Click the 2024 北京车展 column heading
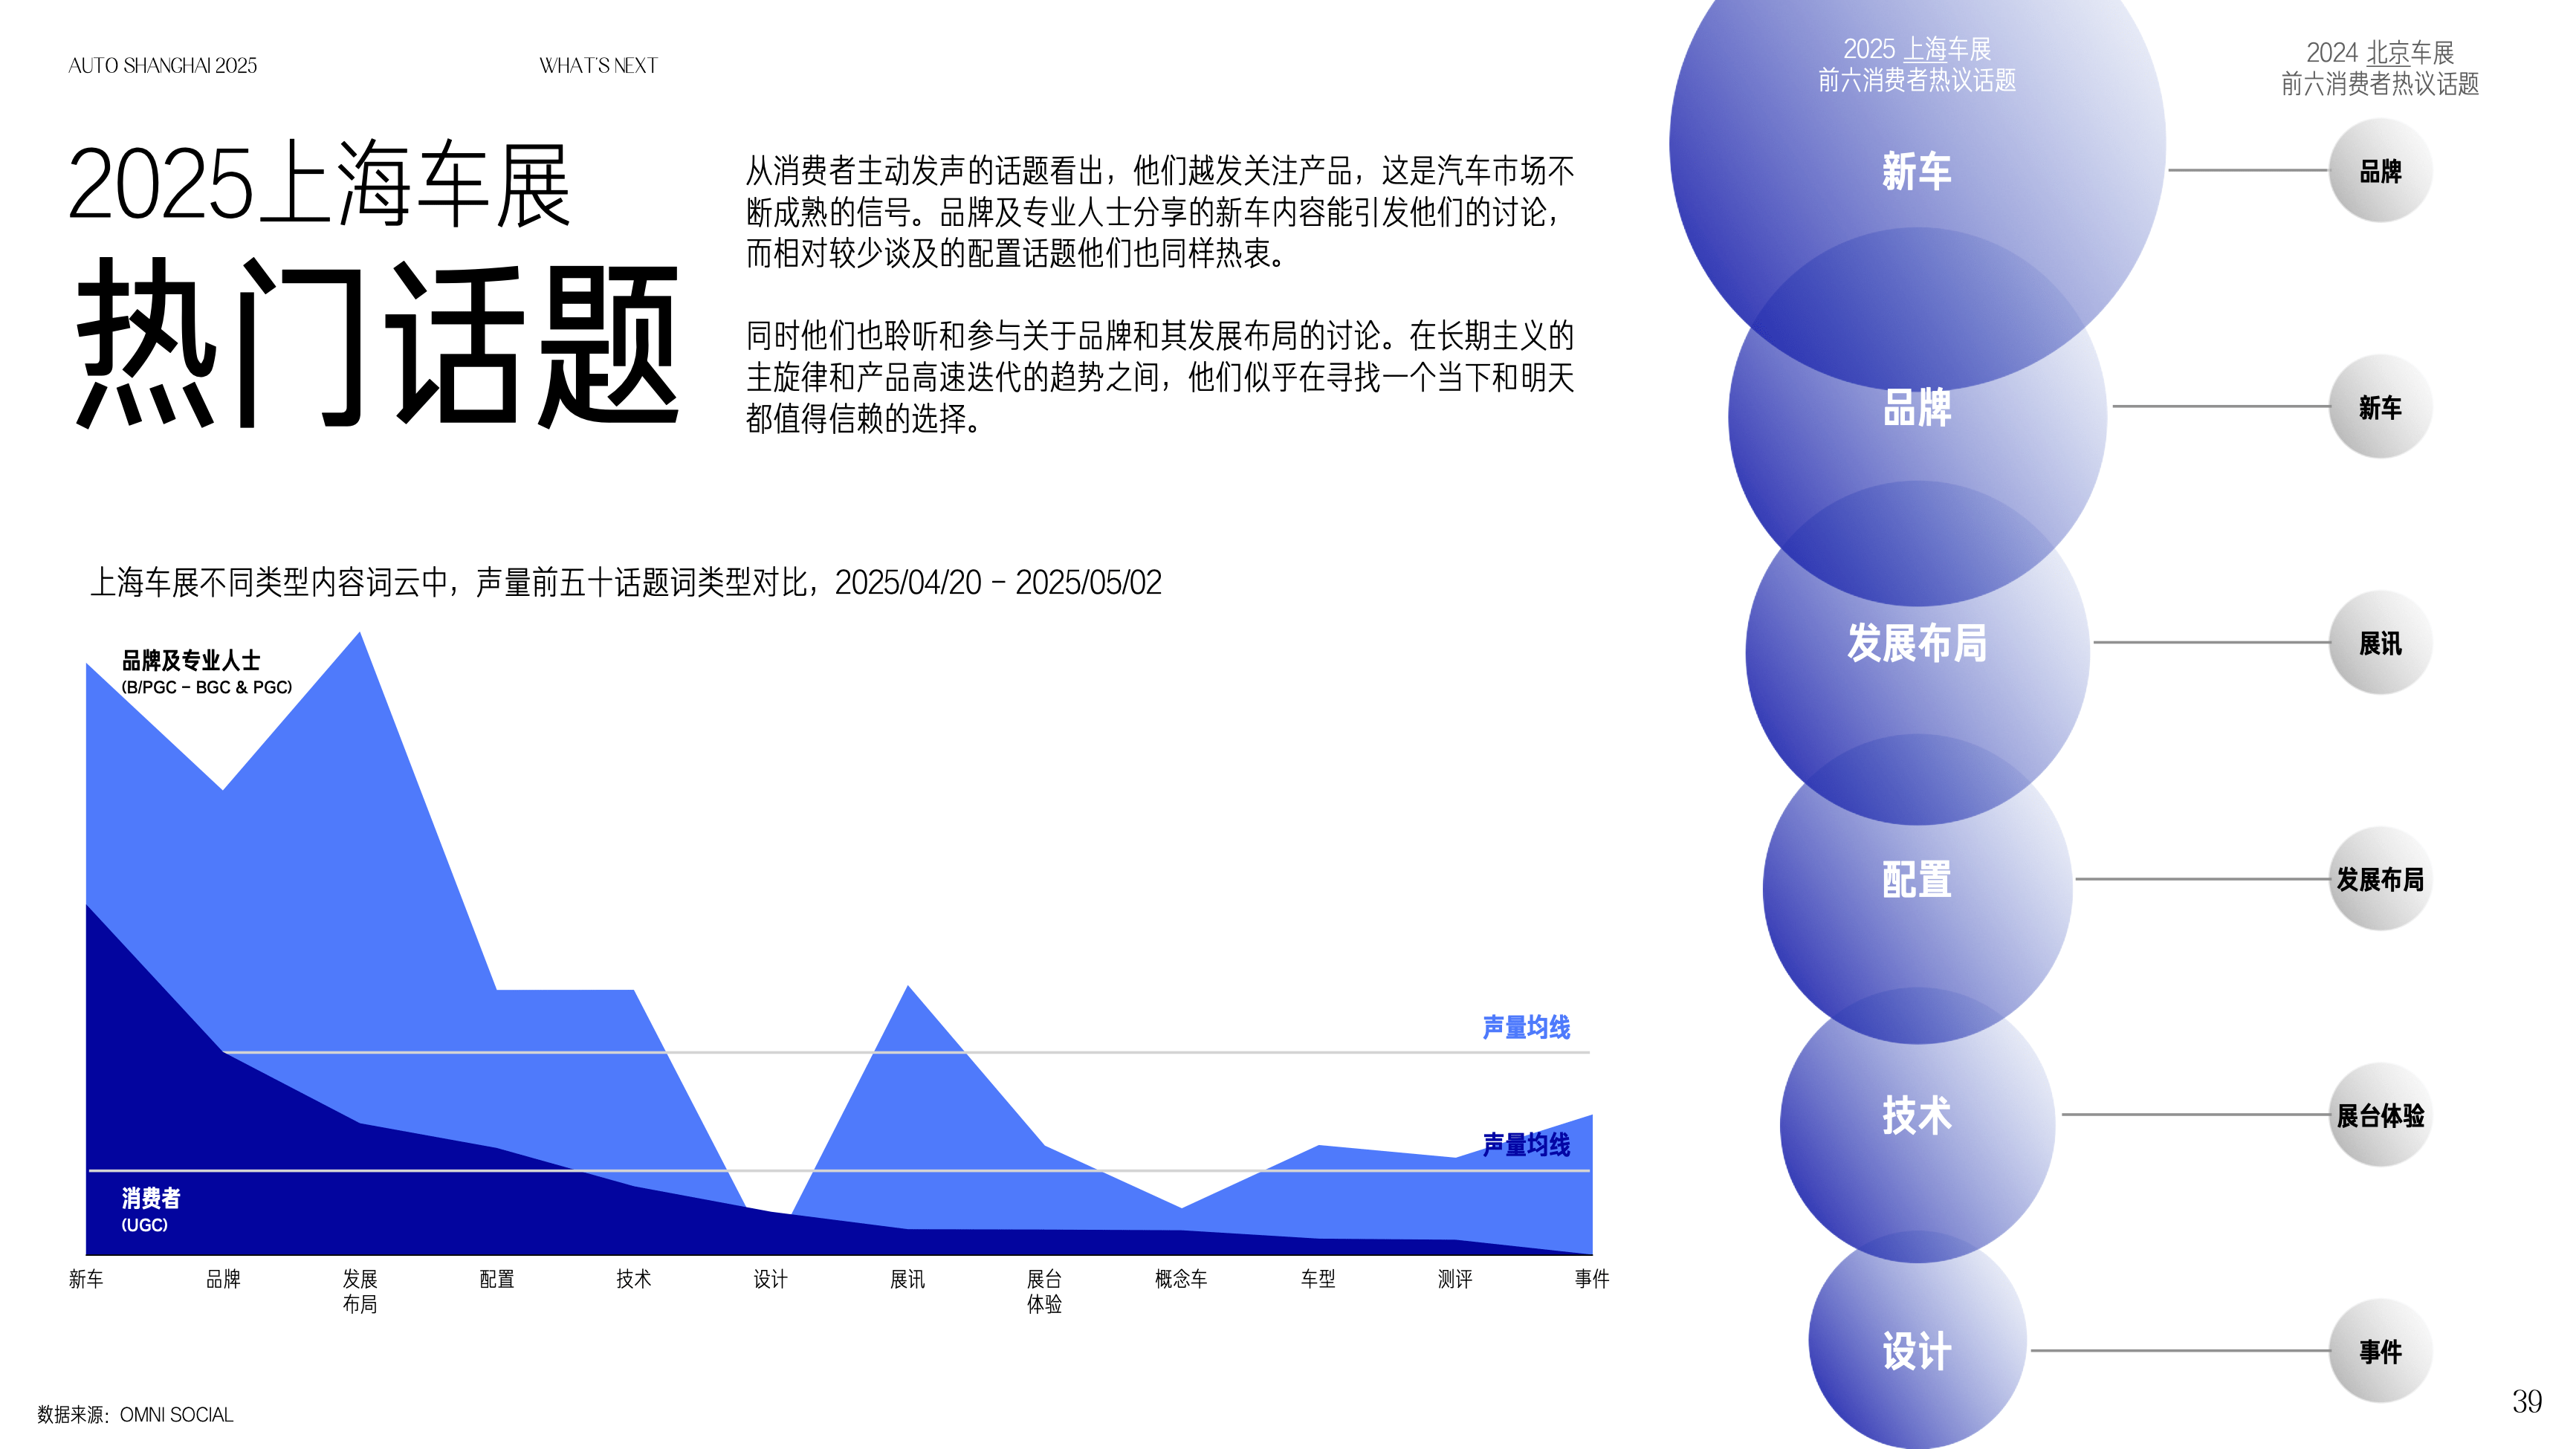 click(x=2380, y=68)
